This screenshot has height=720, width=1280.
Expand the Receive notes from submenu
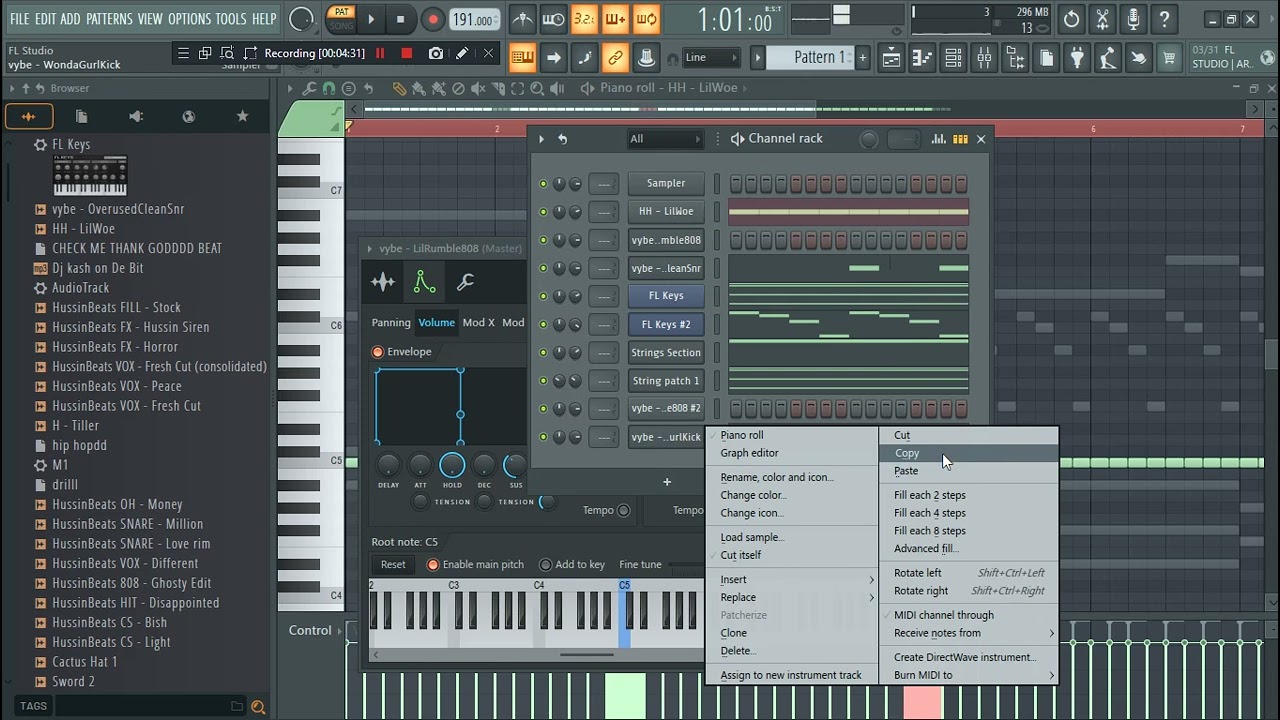click(970, 633)
